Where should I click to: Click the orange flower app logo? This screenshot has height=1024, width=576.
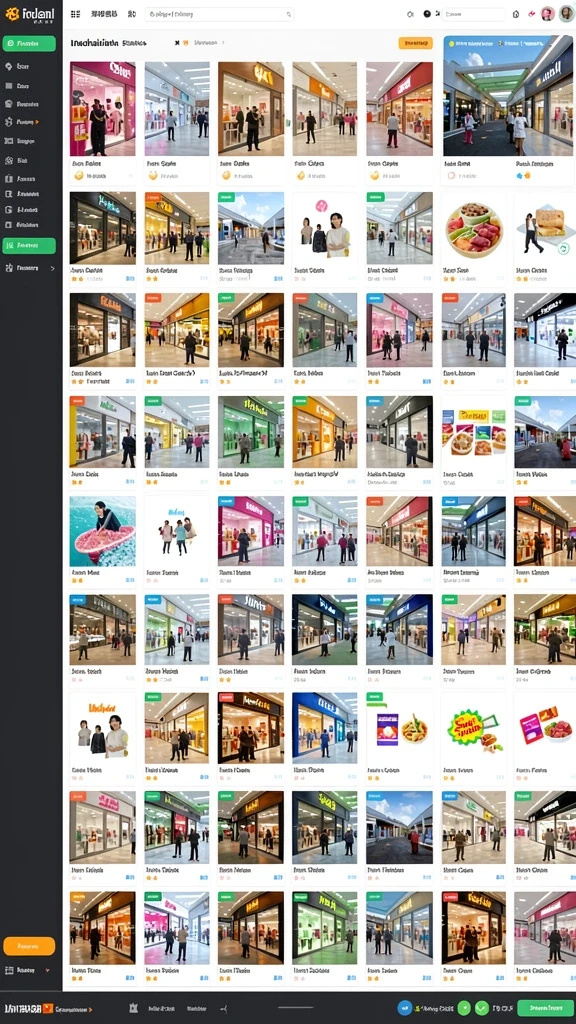10,14
